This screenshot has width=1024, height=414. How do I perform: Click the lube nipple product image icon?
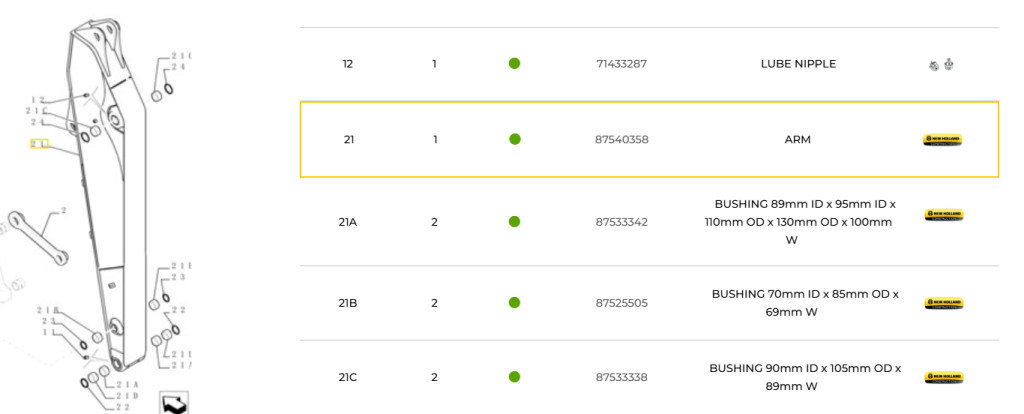[942, 65]
